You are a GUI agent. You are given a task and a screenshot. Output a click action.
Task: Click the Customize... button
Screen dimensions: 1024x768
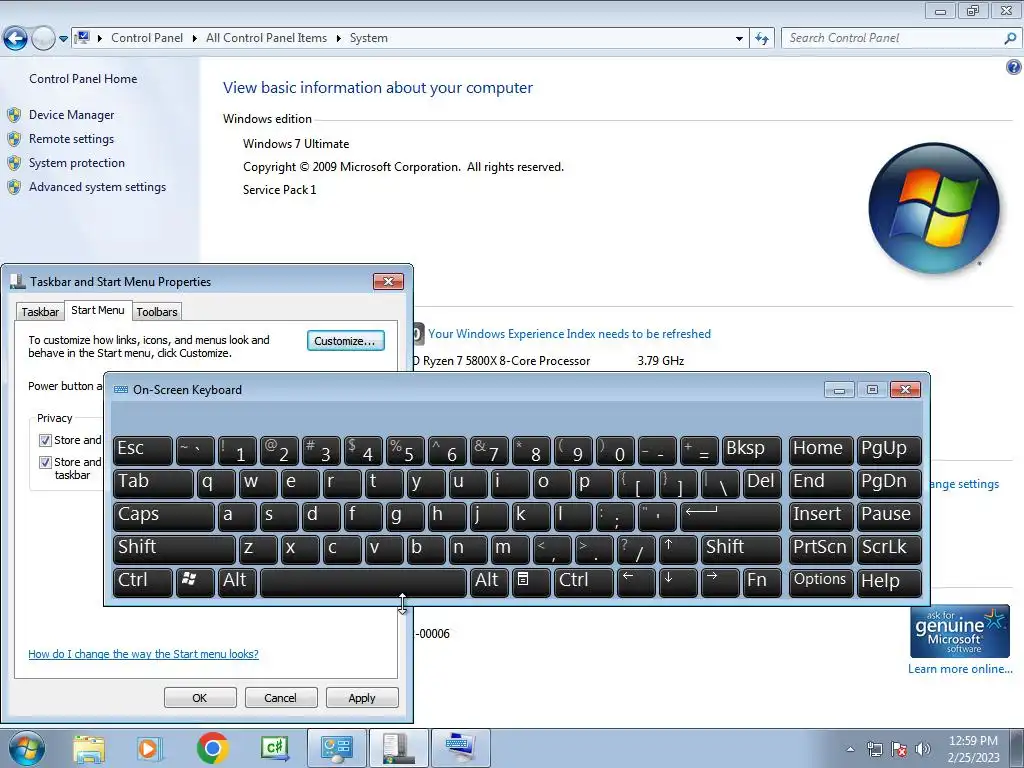(345, 341)
